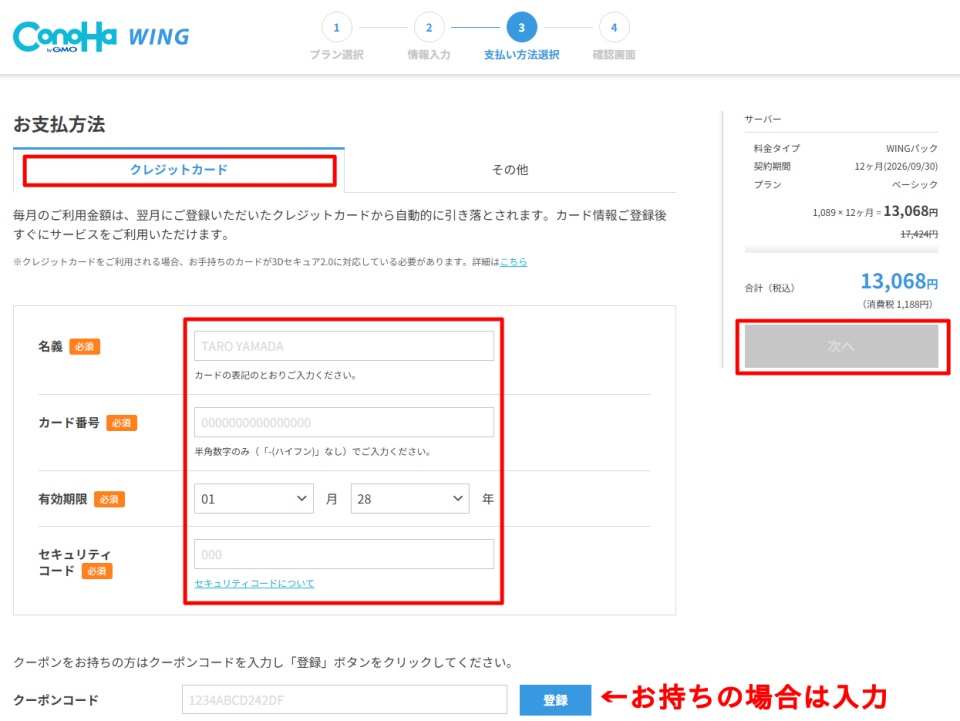
Task: Switch to the その他 payment tab
Action: 509,170
